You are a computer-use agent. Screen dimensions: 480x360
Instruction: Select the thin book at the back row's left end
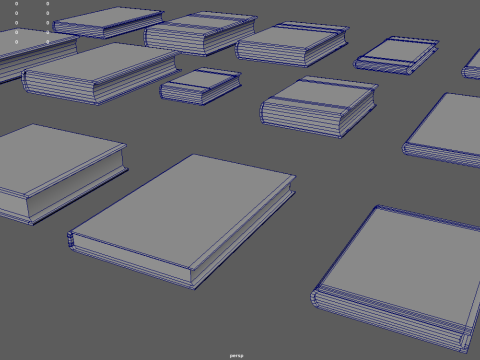[x=108, y=22]
